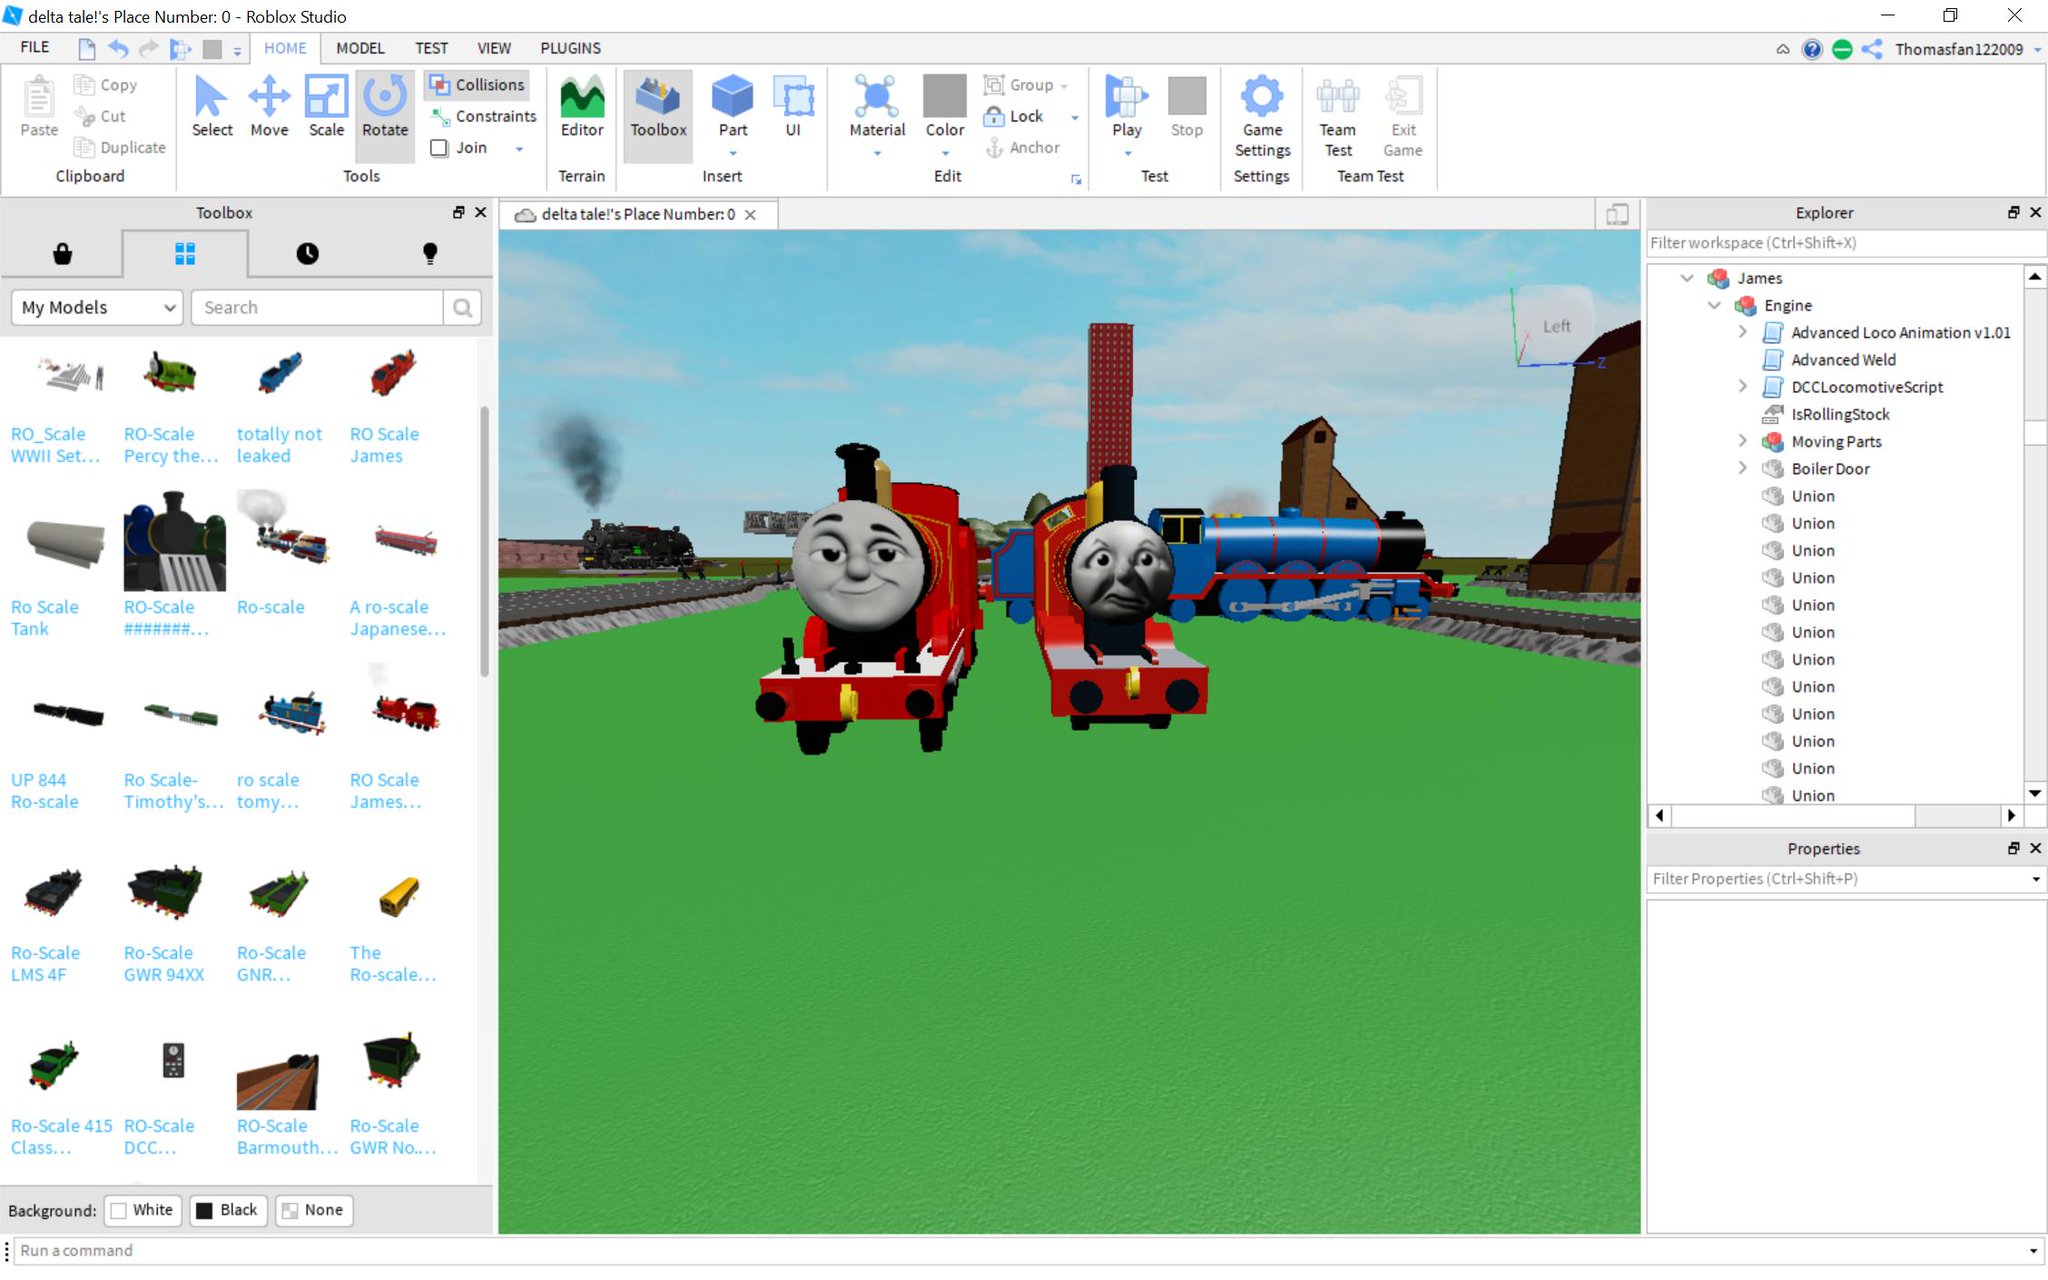Click the toolbox Search field

tap(317, 307)
